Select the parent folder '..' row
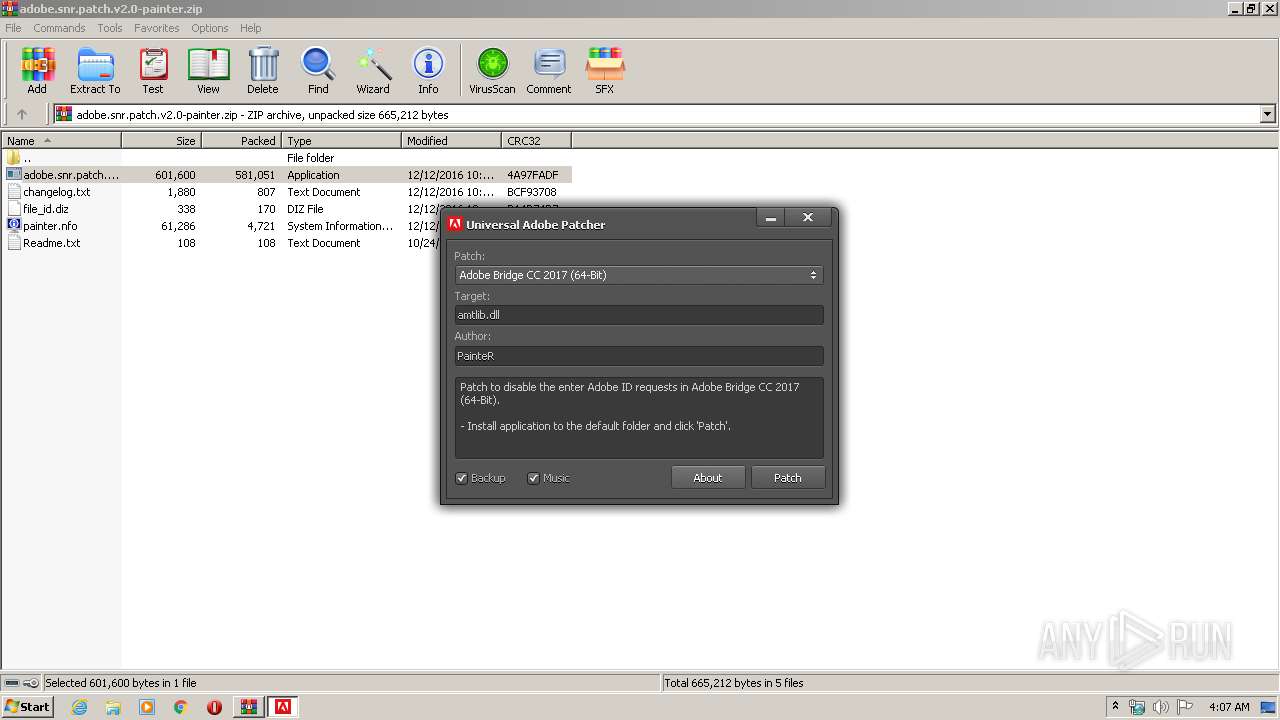 [286, 158]
